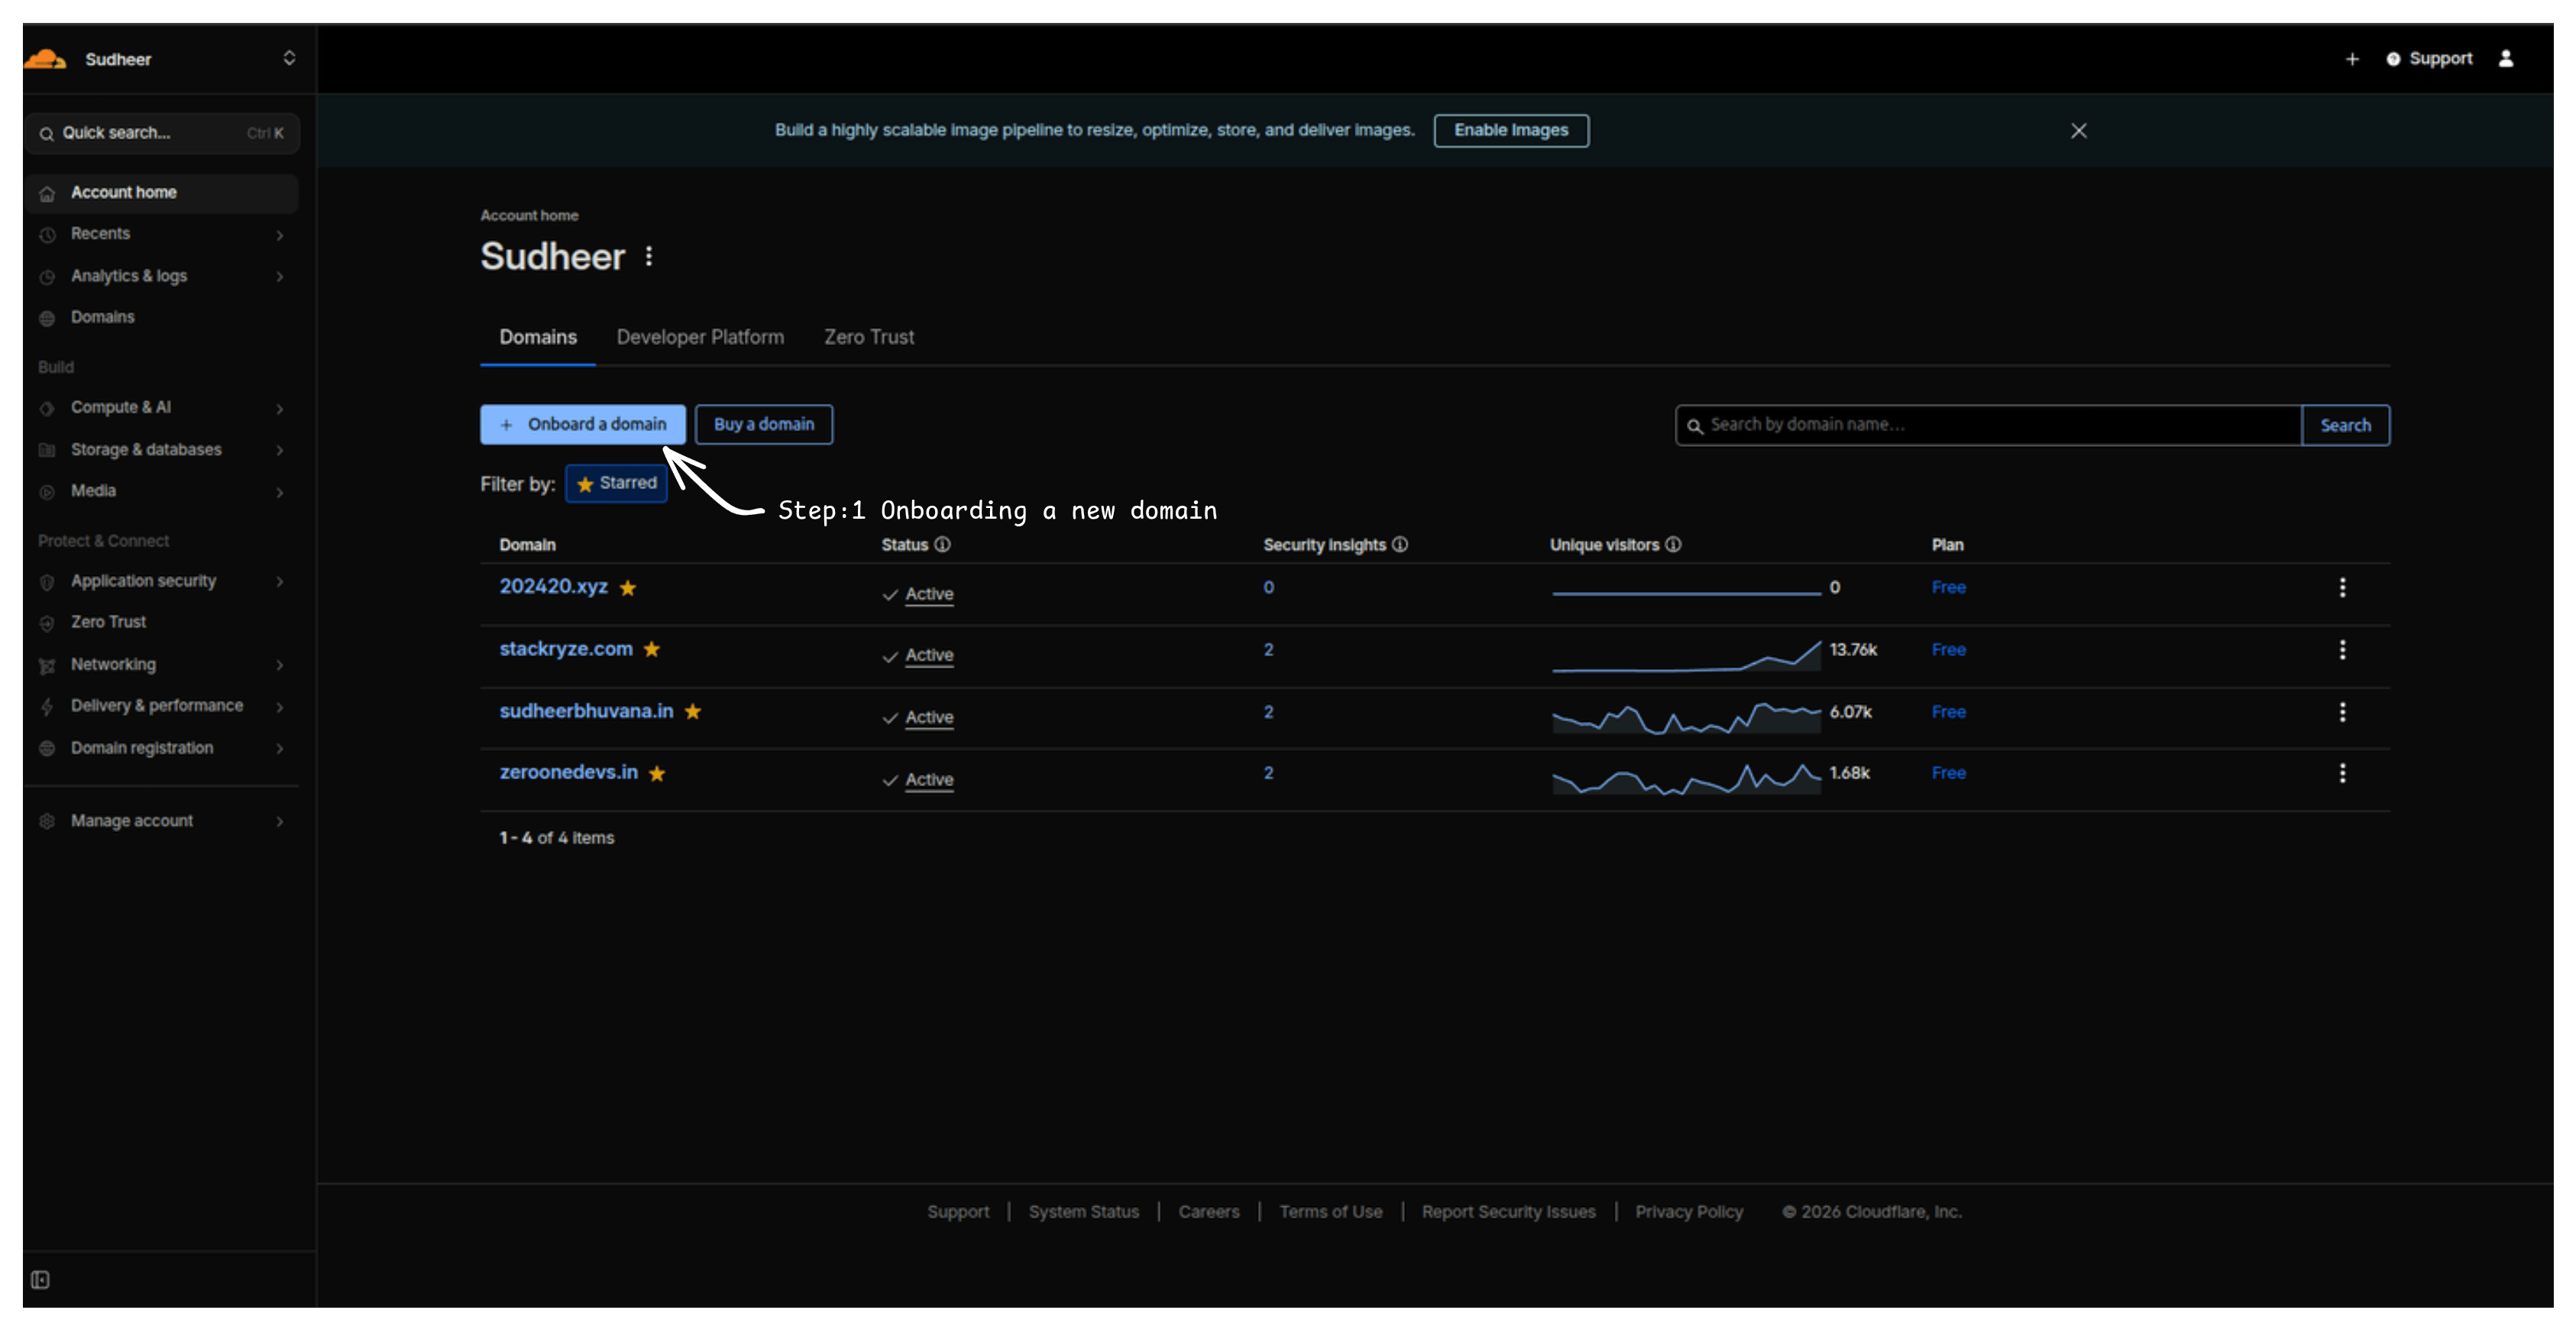This screenshot has width=2576, height=1330.
Task: Click the Account home house icon
Action: (x=47, y=194)
